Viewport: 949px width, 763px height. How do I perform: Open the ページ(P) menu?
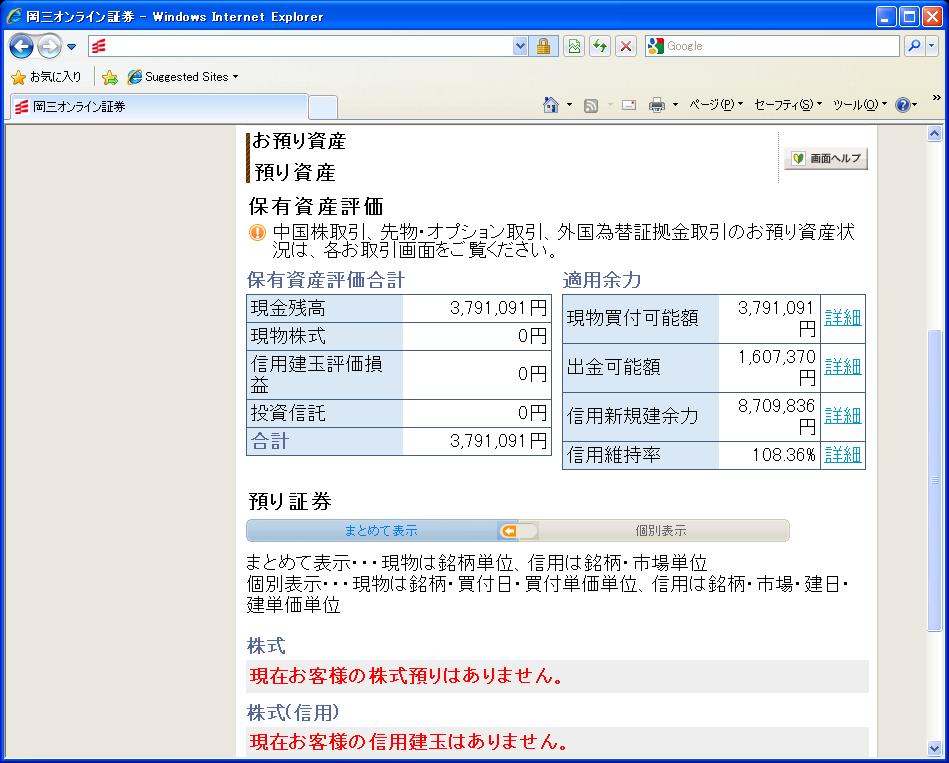(714, 105)
